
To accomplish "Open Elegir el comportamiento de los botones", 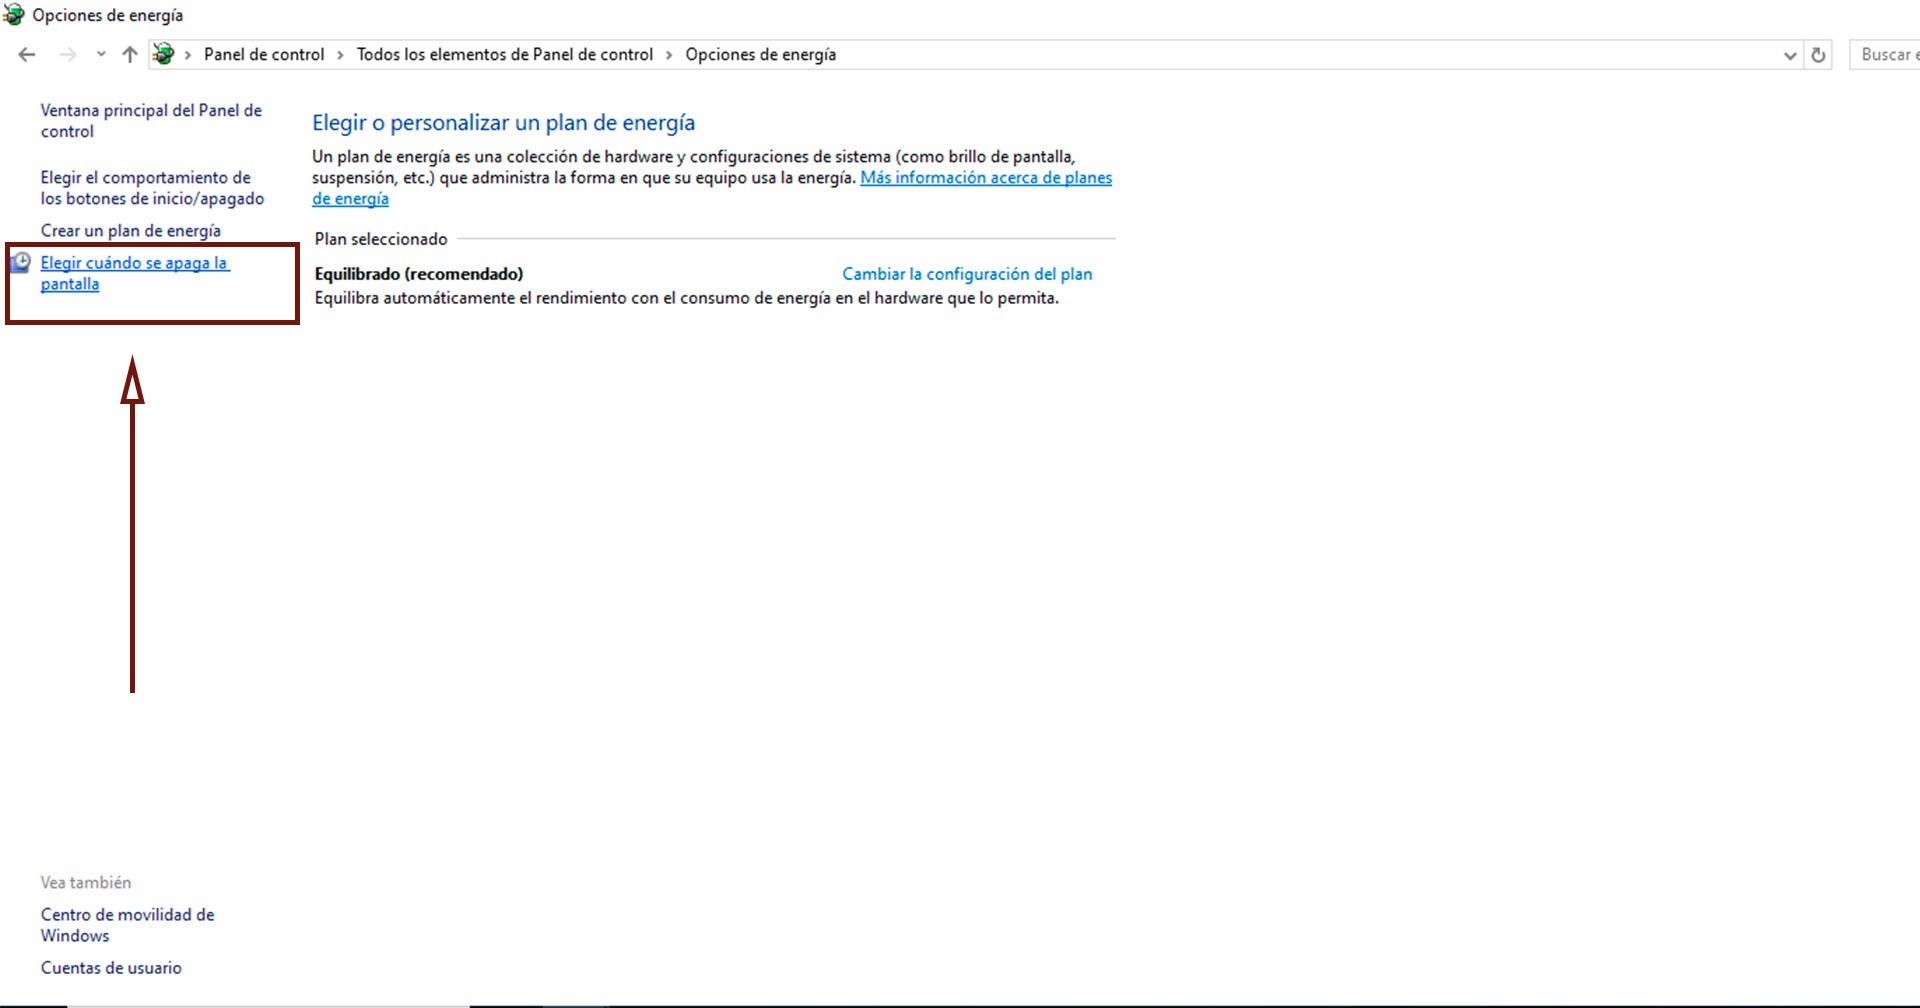I will pos(152,188).
